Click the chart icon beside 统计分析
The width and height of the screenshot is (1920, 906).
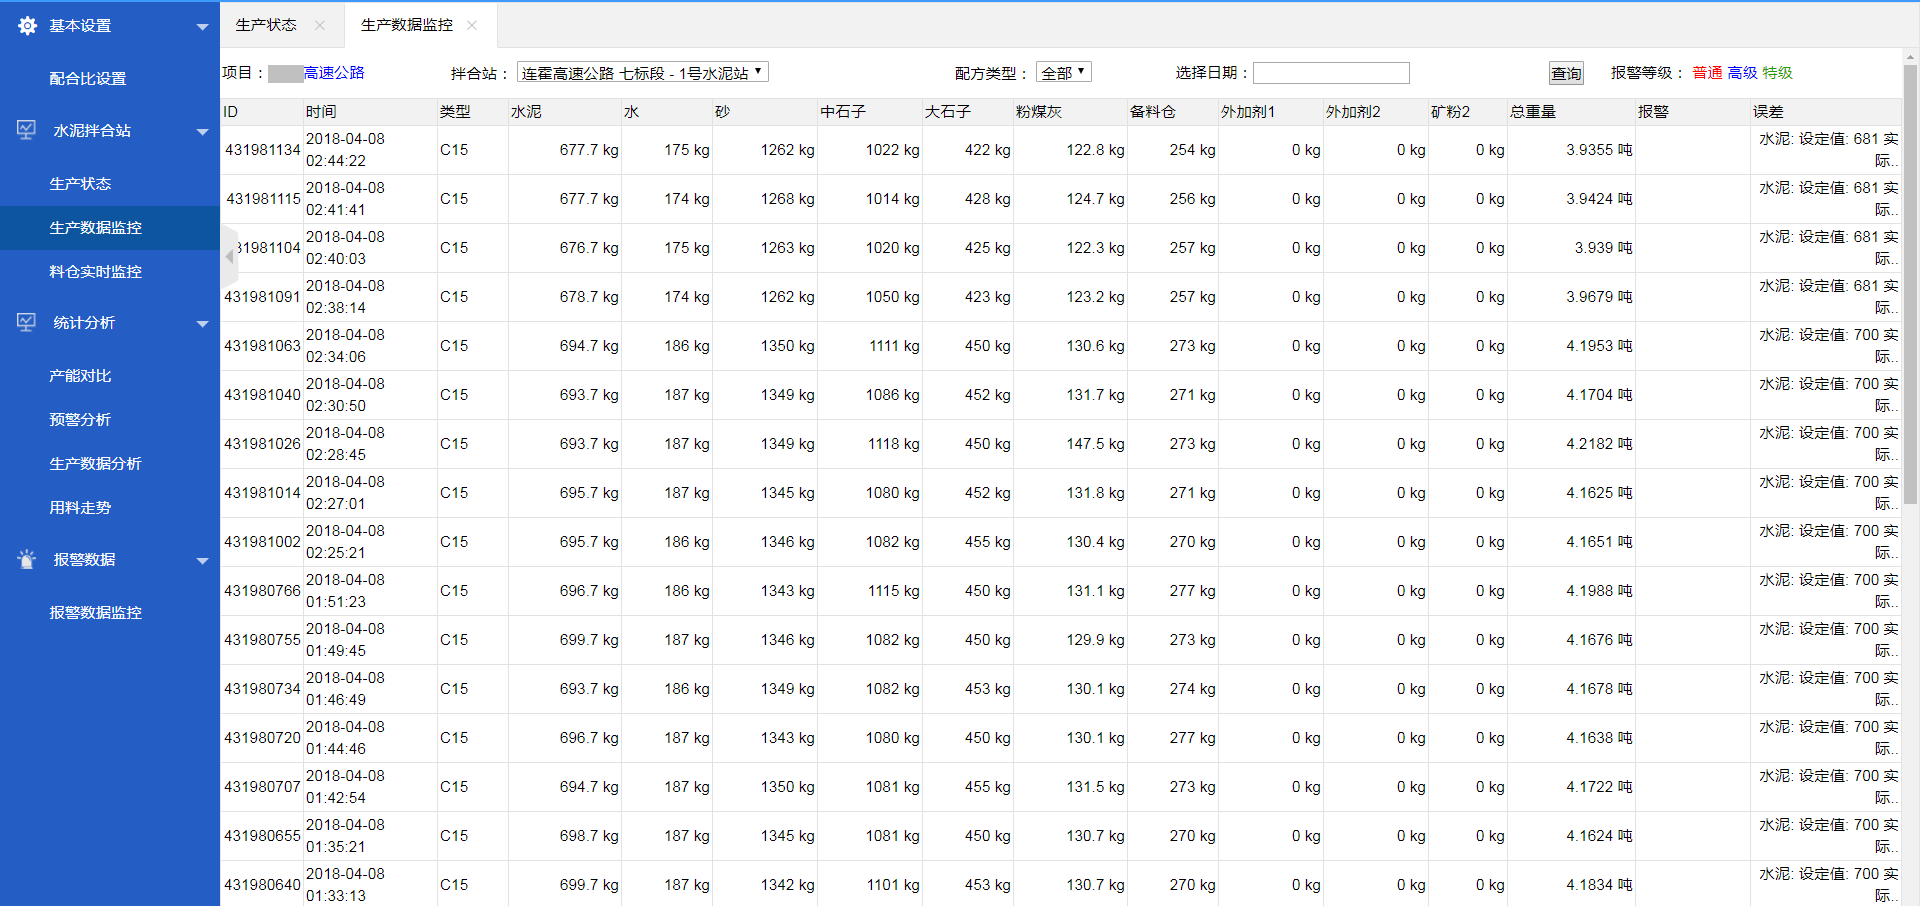27,322
